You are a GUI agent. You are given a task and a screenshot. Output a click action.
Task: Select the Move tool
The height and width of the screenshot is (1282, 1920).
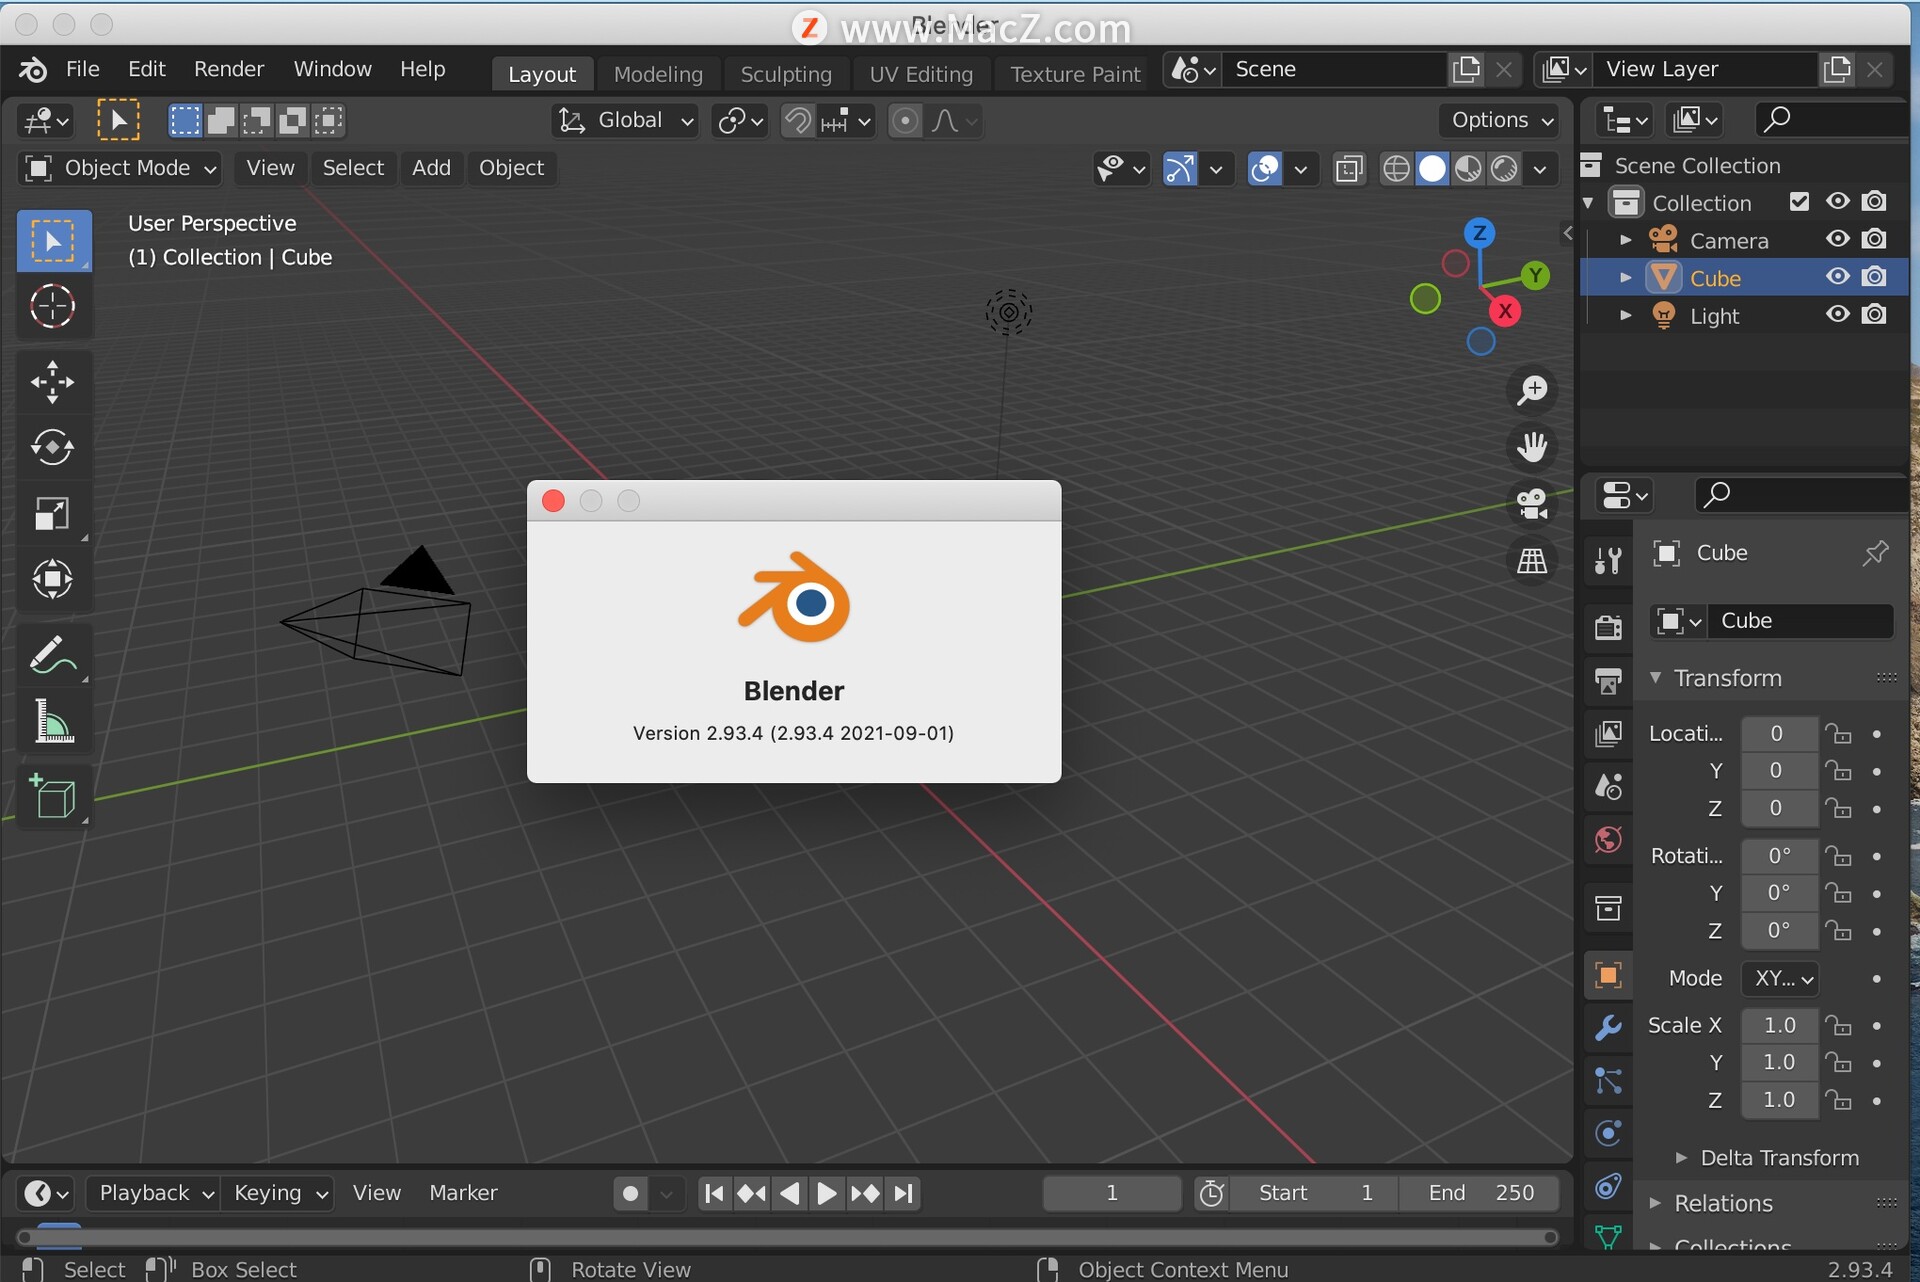tap(53, 381)
